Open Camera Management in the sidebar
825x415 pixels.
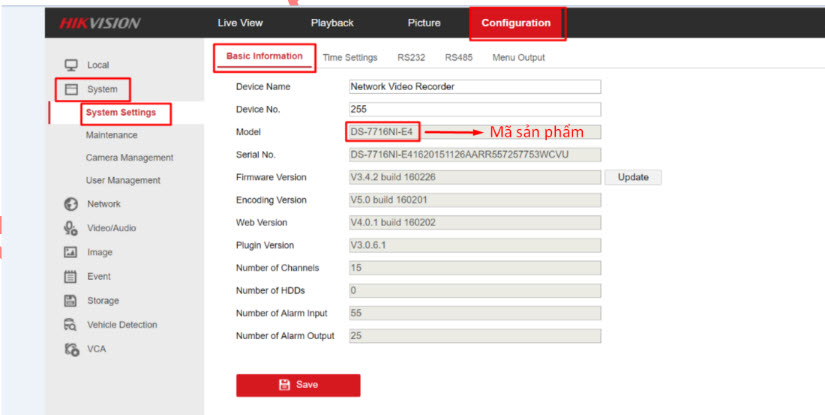(129, 158)
